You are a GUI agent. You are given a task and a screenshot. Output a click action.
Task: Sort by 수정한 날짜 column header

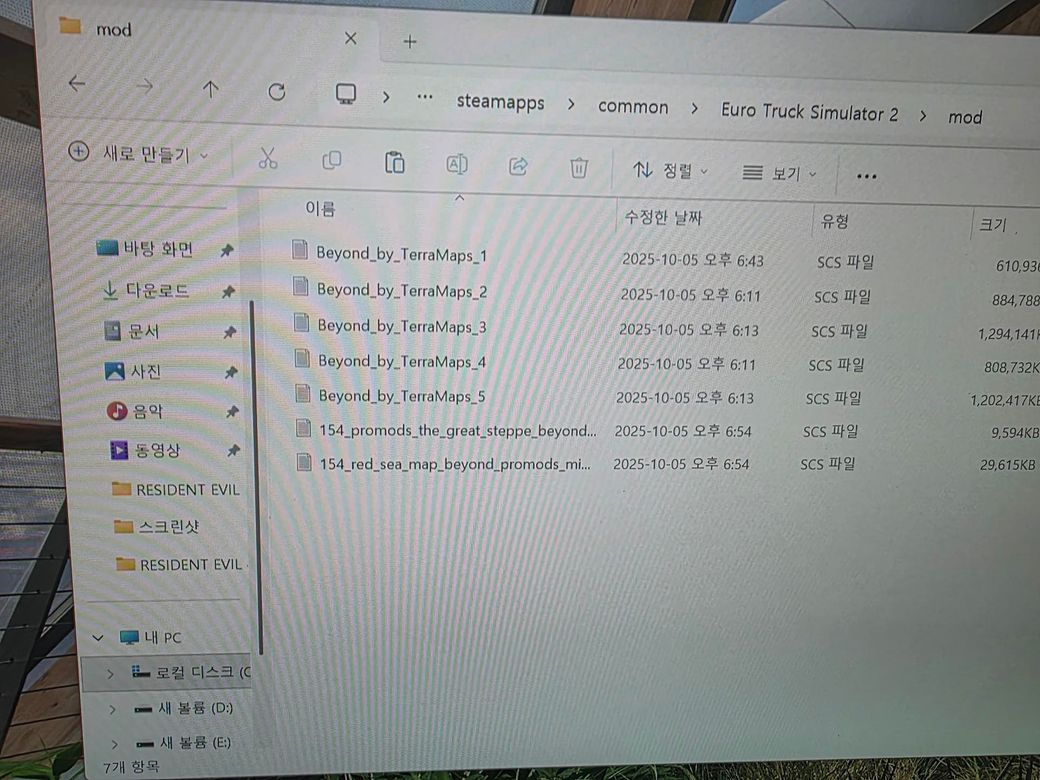pyautogui.click(x=664, y=216)
